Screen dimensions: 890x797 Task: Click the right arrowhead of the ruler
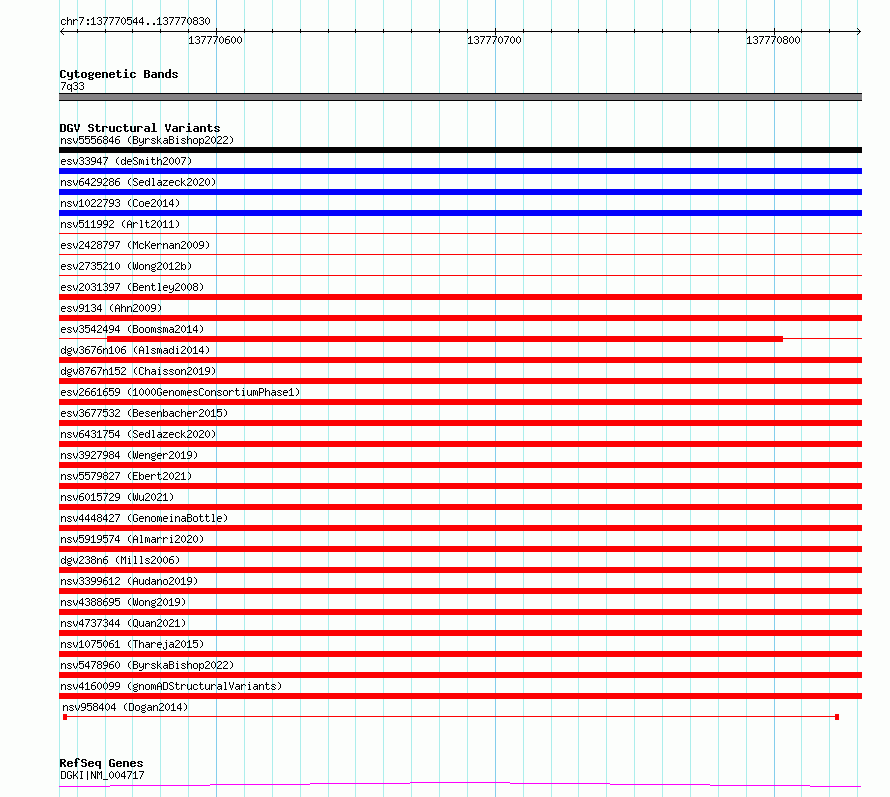[x=859, y=31]
